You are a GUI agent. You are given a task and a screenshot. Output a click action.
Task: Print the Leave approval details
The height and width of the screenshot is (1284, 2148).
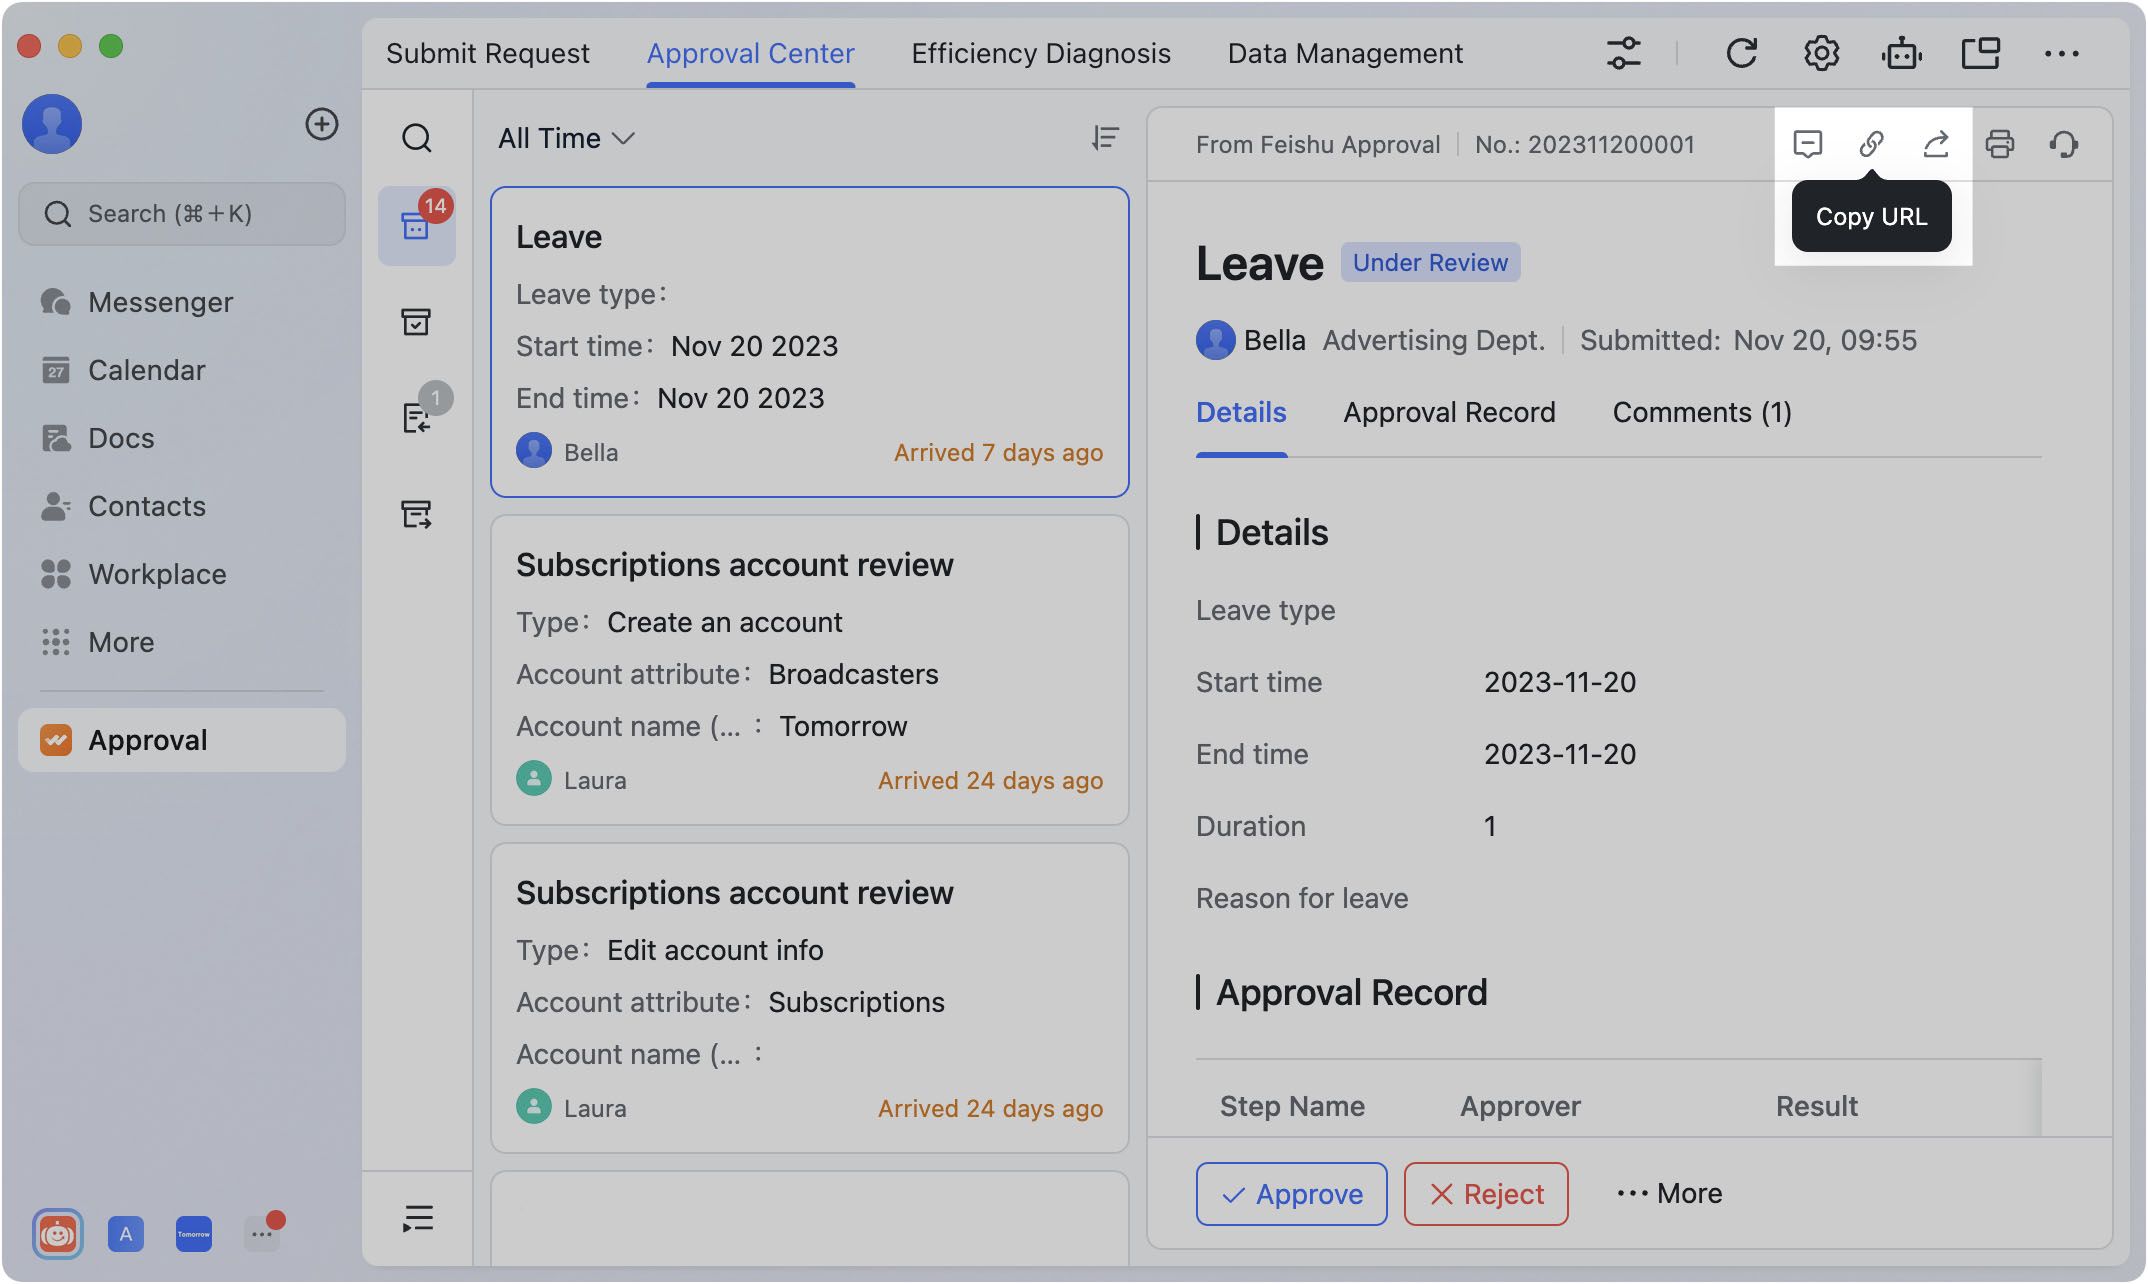[2001, 144]
